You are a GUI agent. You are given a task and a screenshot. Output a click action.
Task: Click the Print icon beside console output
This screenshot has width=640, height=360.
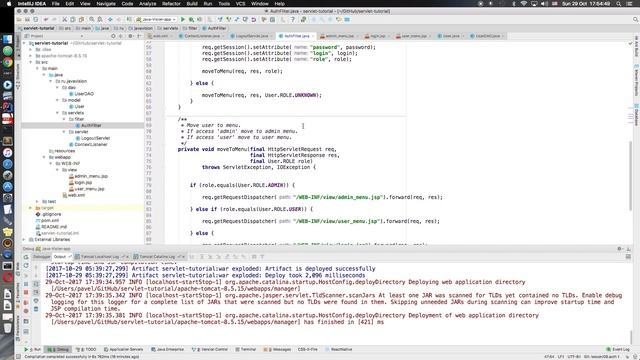click(x=36, y=301)
